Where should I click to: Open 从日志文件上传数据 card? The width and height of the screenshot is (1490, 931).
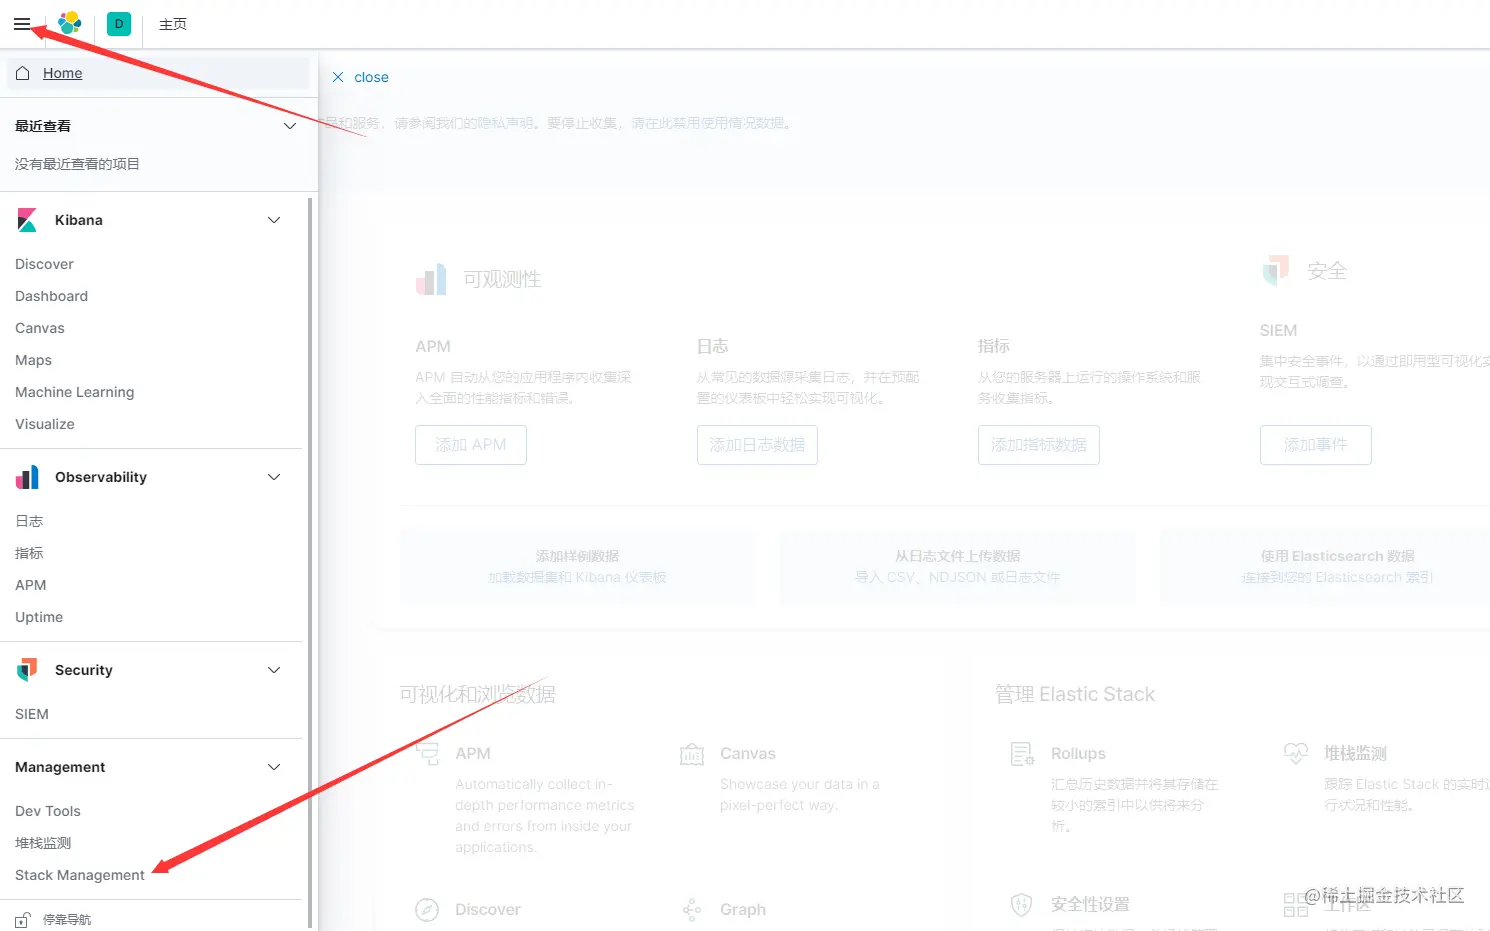[x=958, y=567]
